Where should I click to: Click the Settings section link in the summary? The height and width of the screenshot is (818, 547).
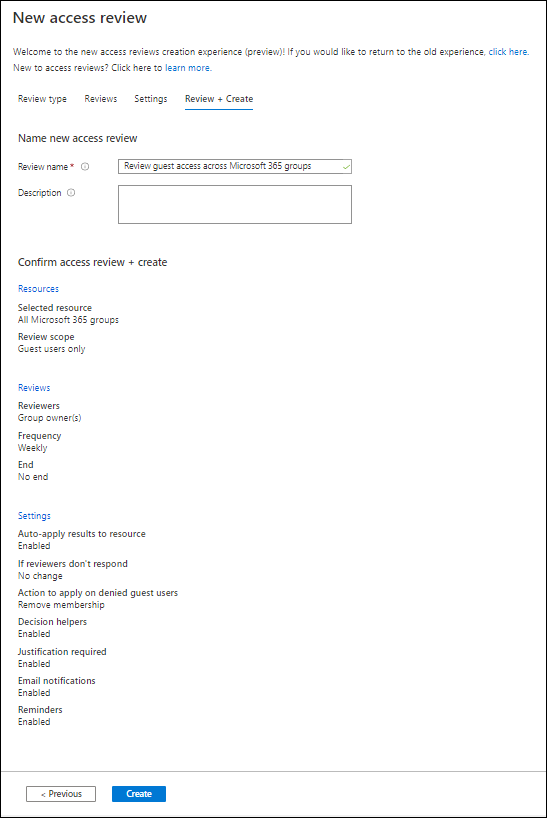[34, 515]
